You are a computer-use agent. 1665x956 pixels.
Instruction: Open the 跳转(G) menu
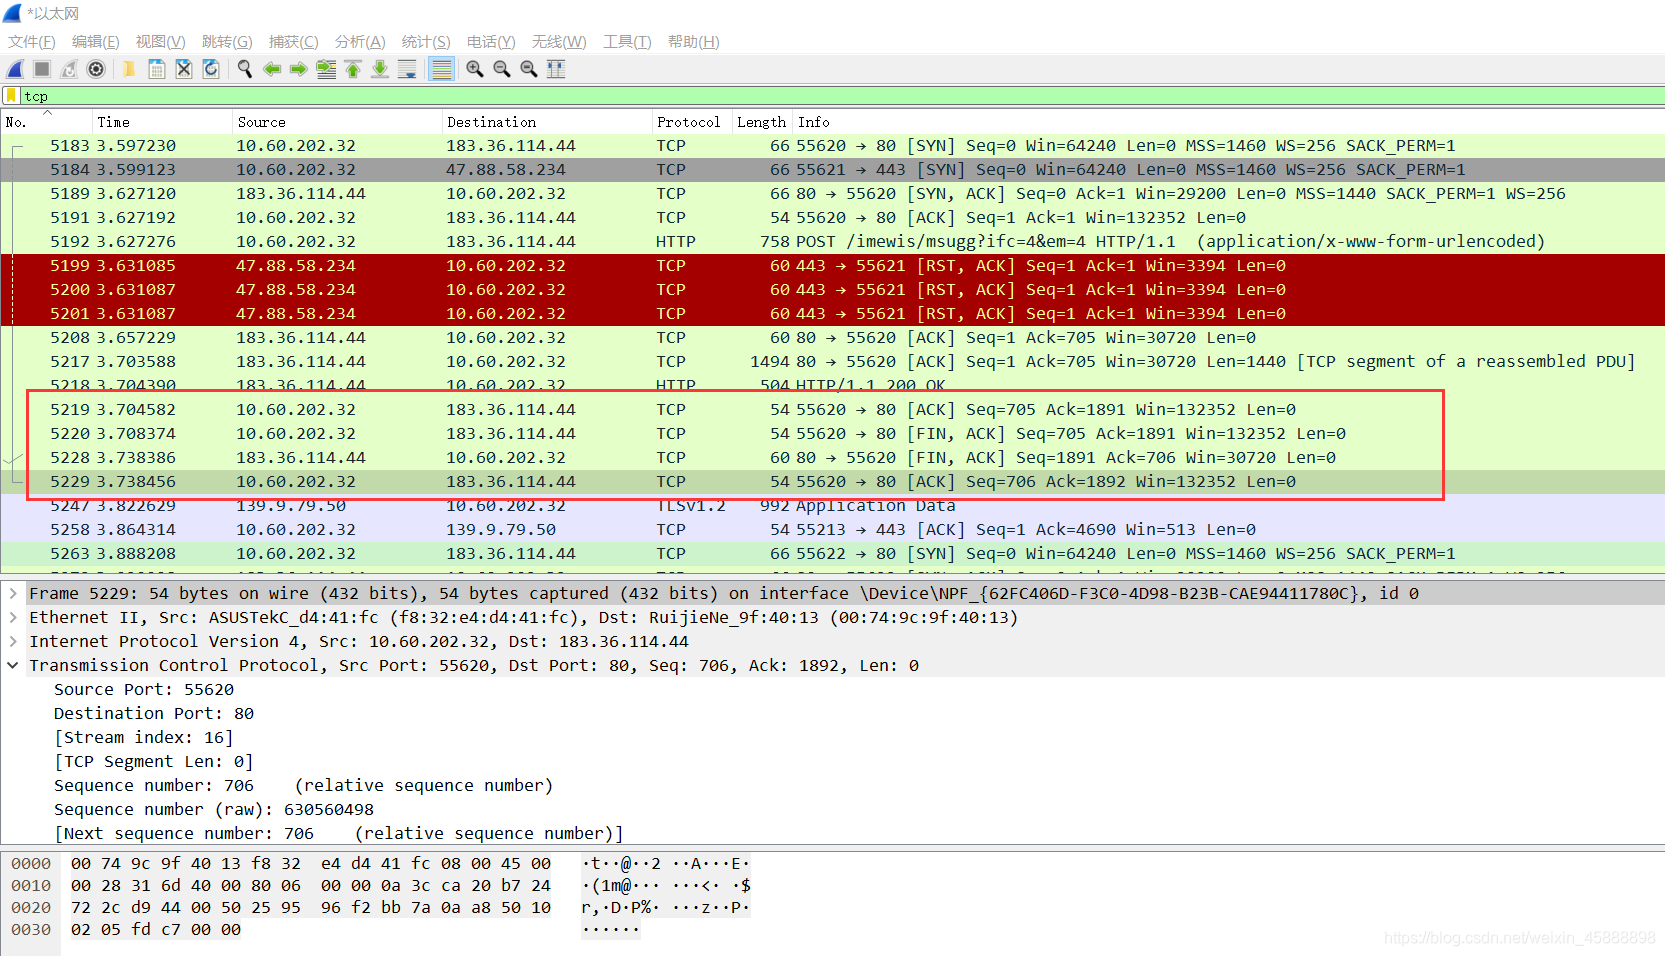coord(227,42)
